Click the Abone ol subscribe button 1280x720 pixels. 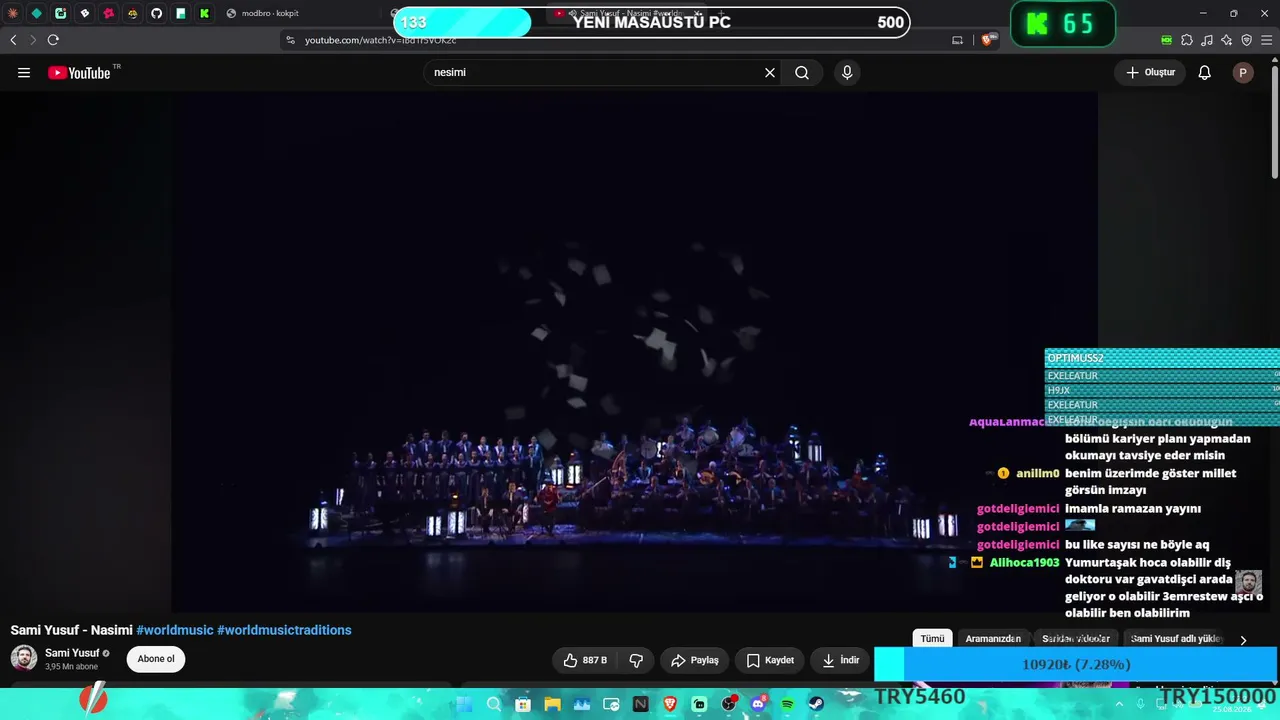[x=156, y=659]
